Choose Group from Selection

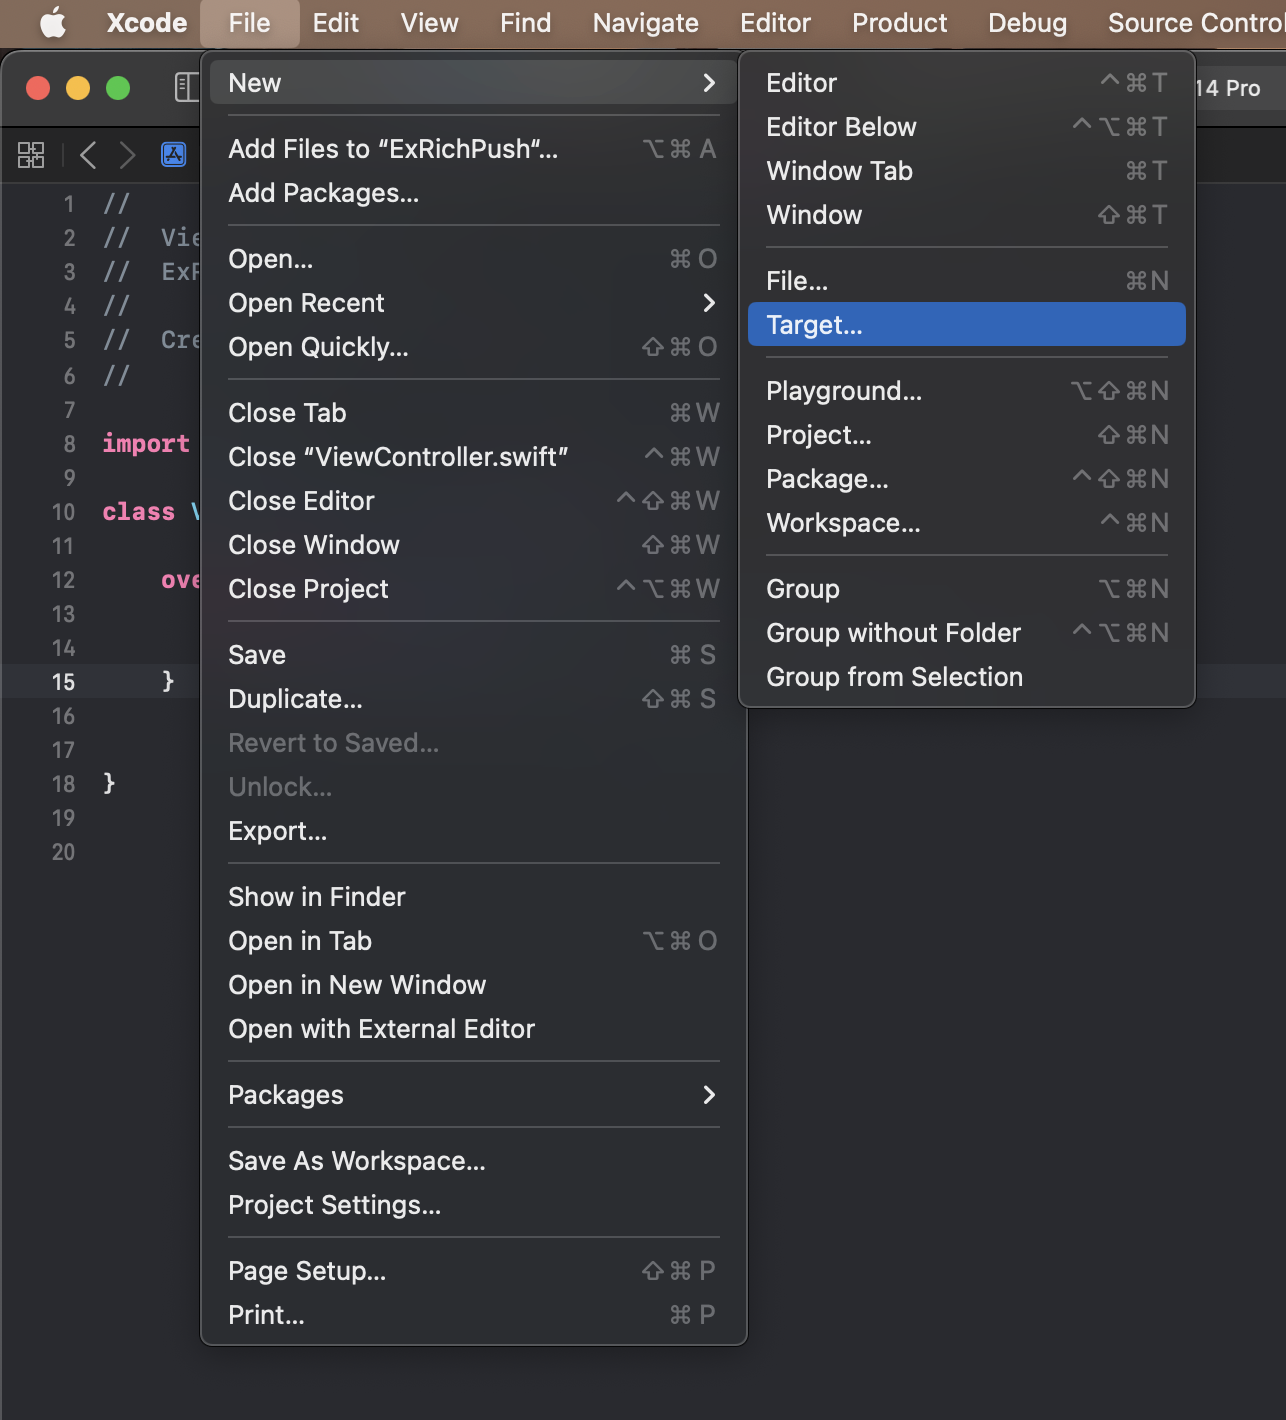point(966,677)
